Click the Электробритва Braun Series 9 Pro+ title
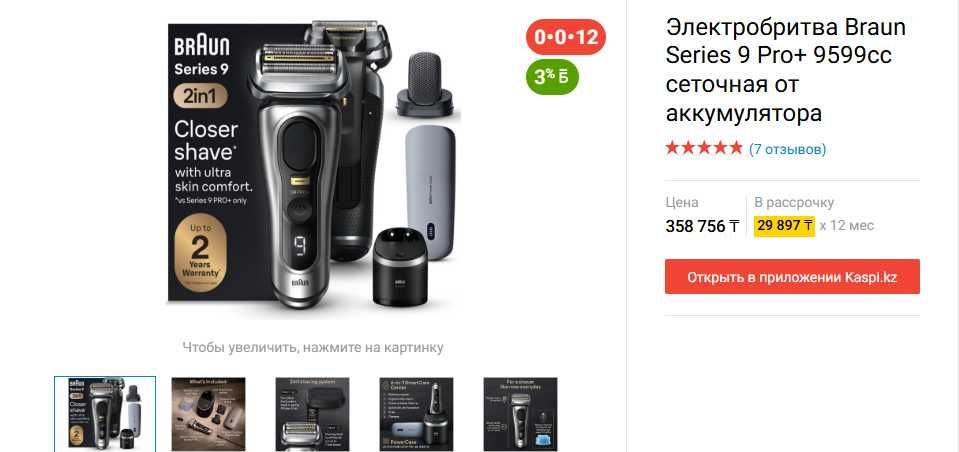959x452 pixels. (x=786, y=70)
